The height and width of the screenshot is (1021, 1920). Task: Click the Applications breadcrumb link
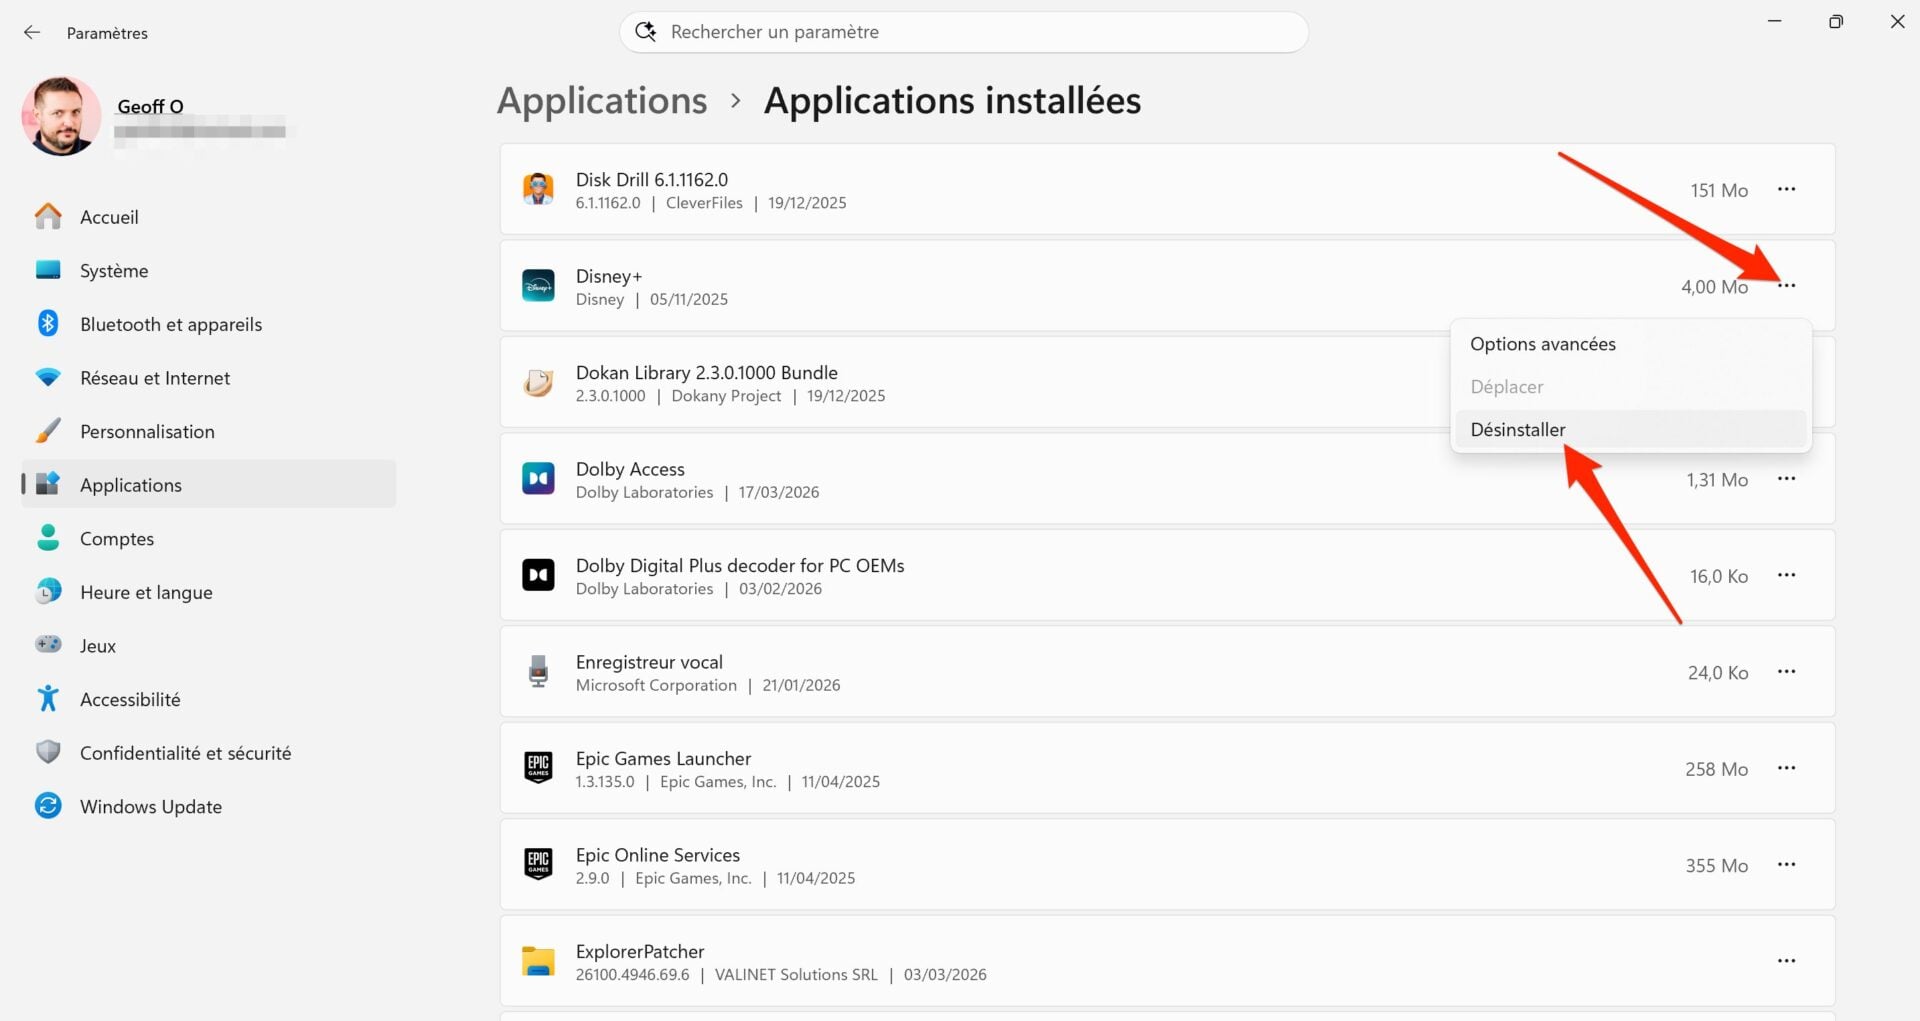click(x=601, y=100)
